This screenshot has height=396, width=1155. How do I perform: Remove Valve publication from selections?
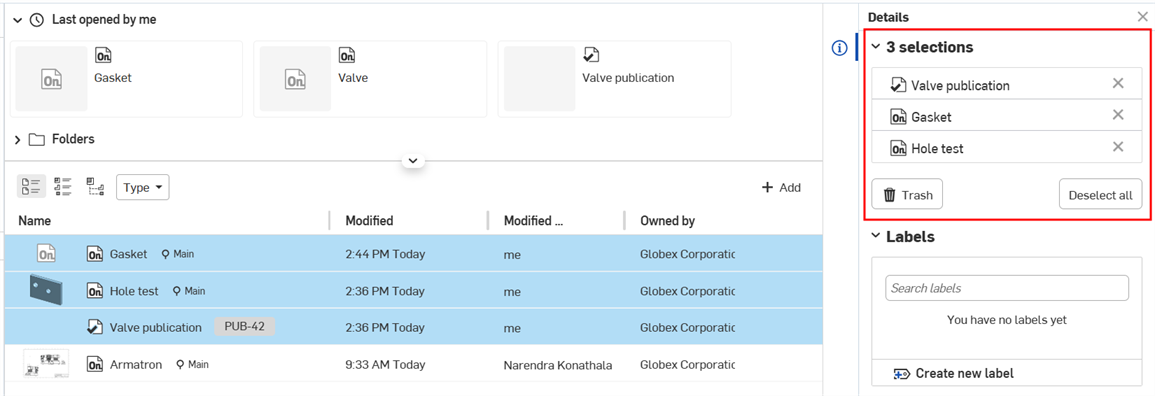coord(1117,84)
